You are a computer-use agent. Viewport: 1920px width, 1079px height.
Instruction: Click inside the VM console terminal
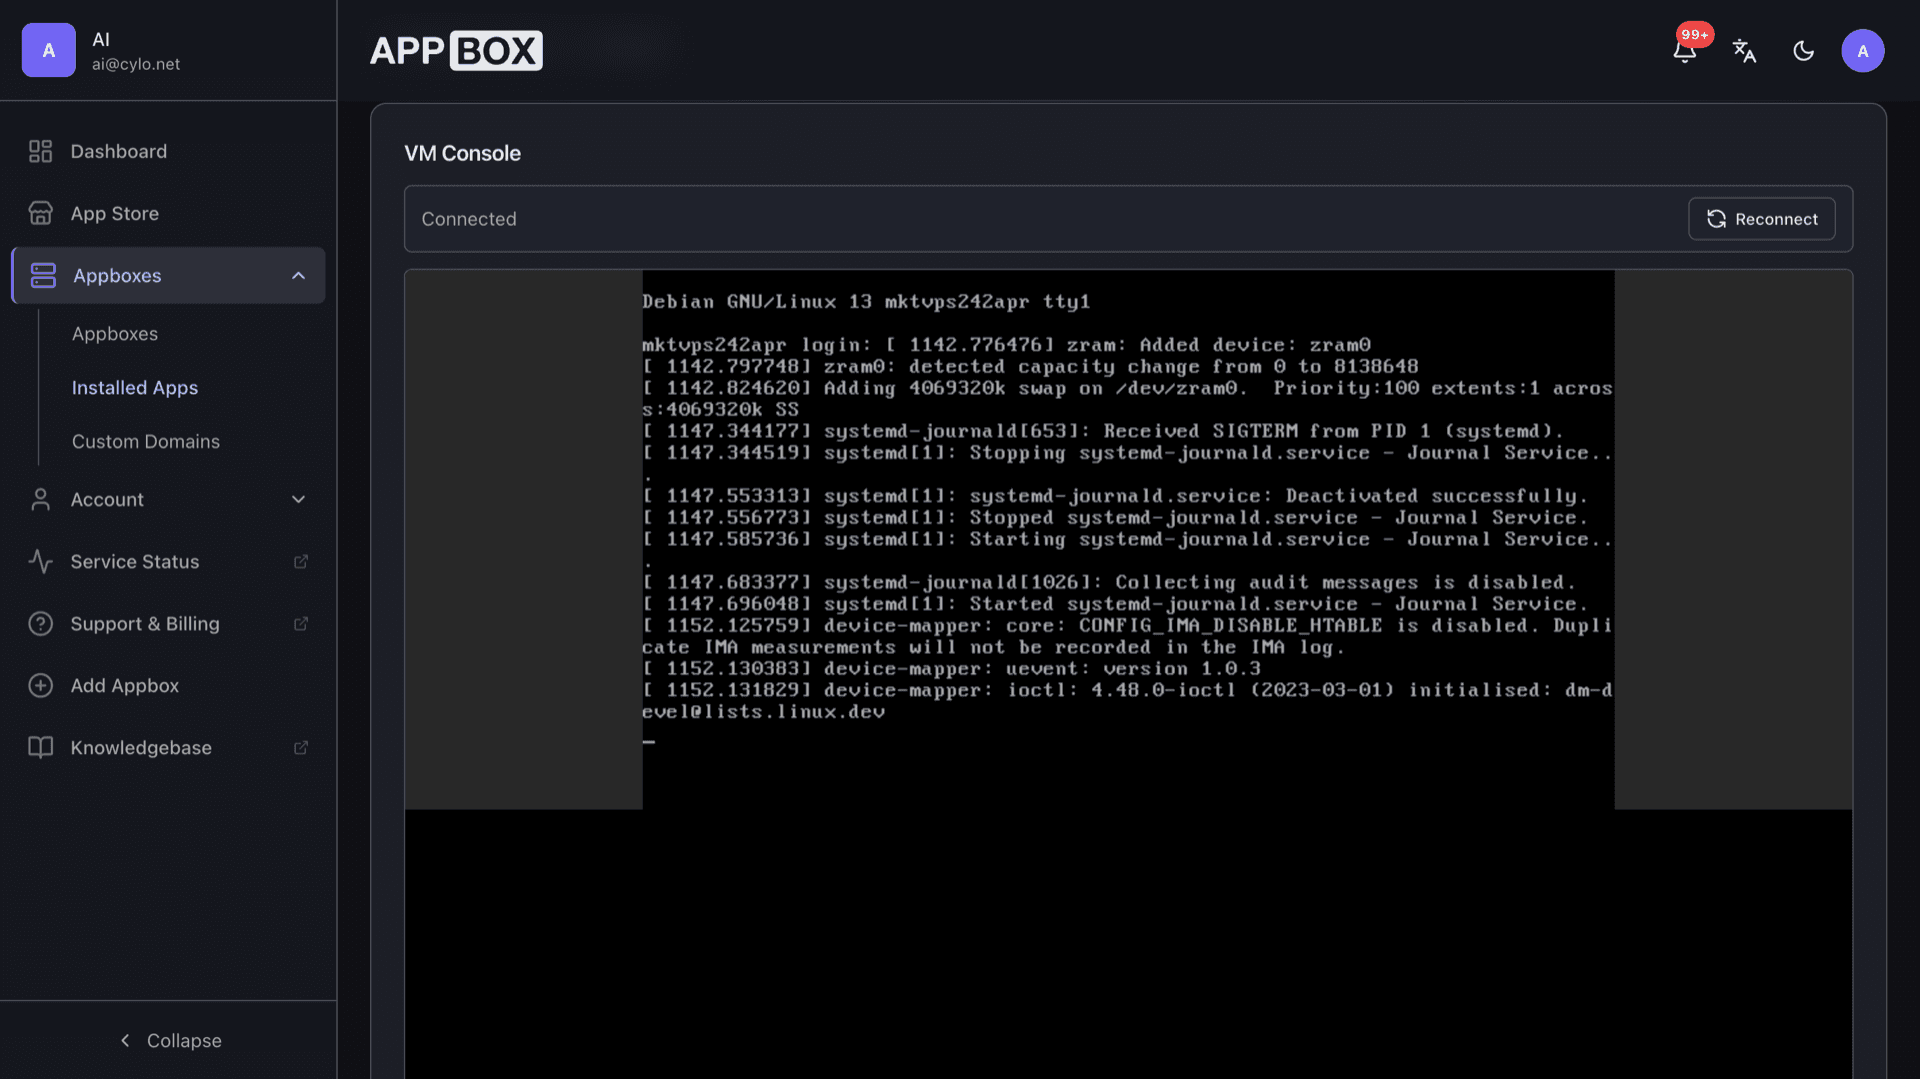[1128, 540]
